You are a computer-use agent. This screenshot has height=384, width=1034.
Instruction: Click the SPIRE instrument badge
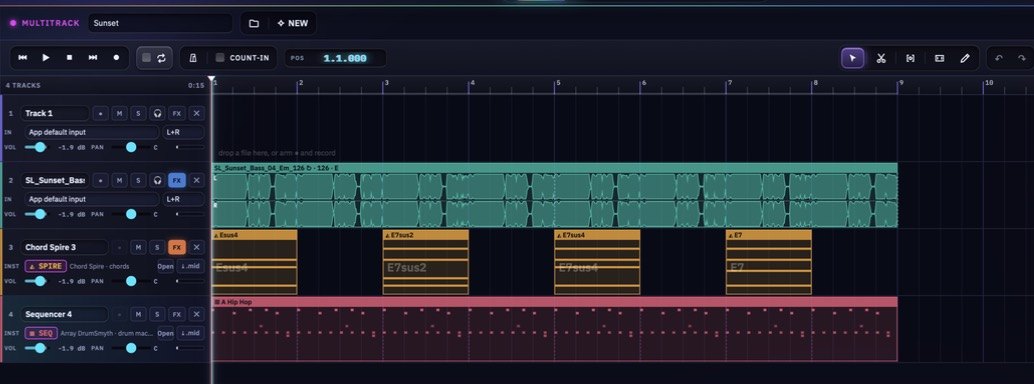[x=46, y=267]
